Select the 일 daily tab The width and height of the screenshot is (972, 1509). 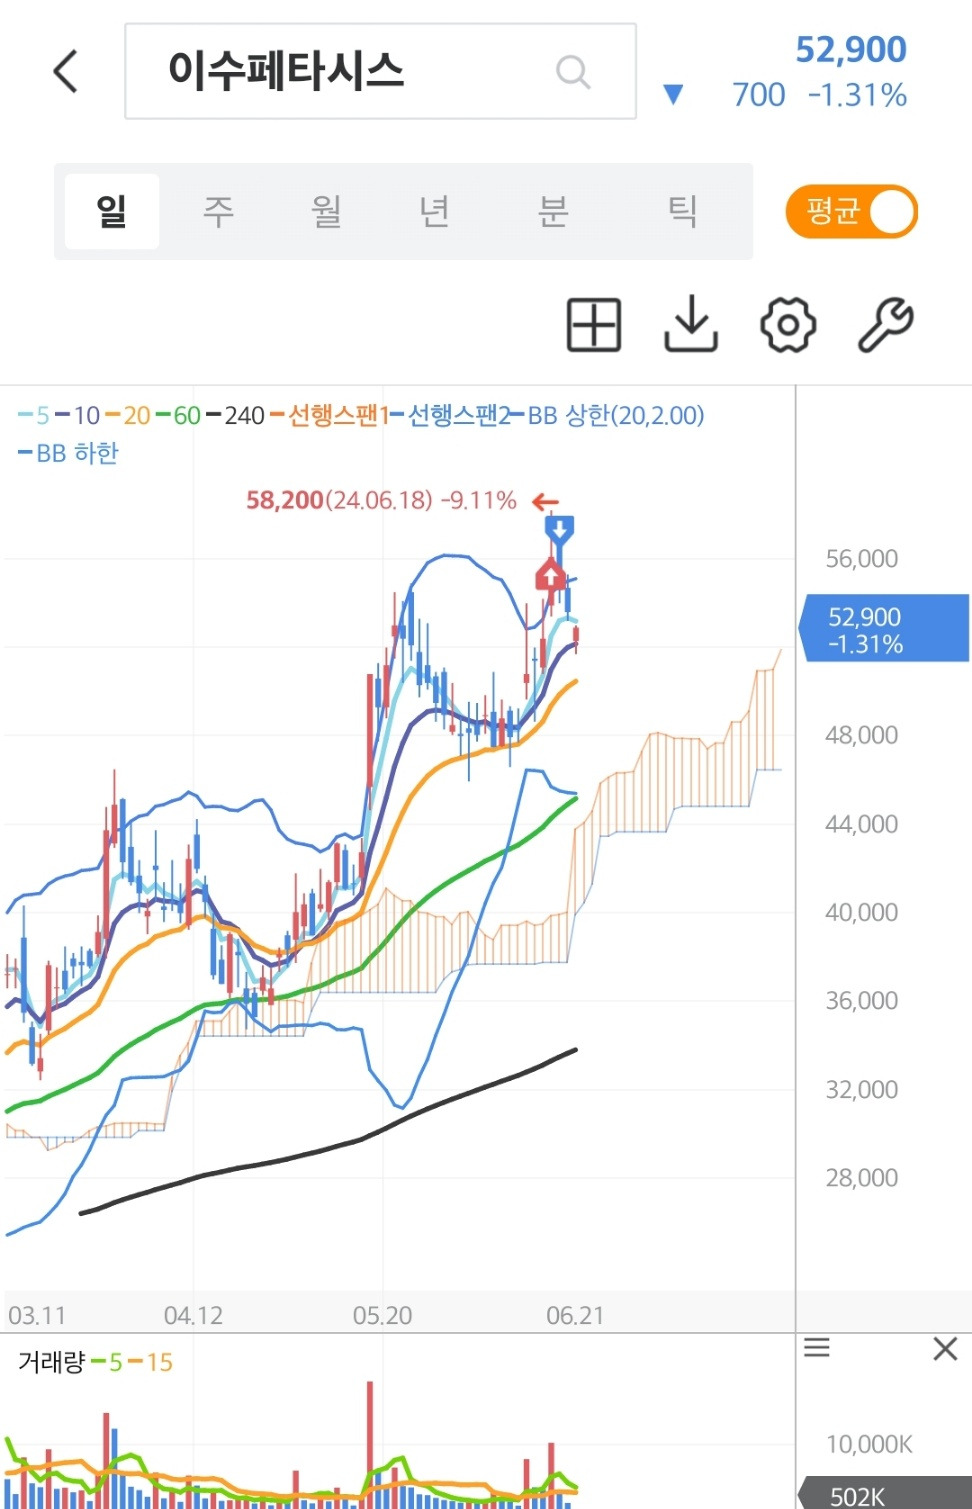point(112,211)
